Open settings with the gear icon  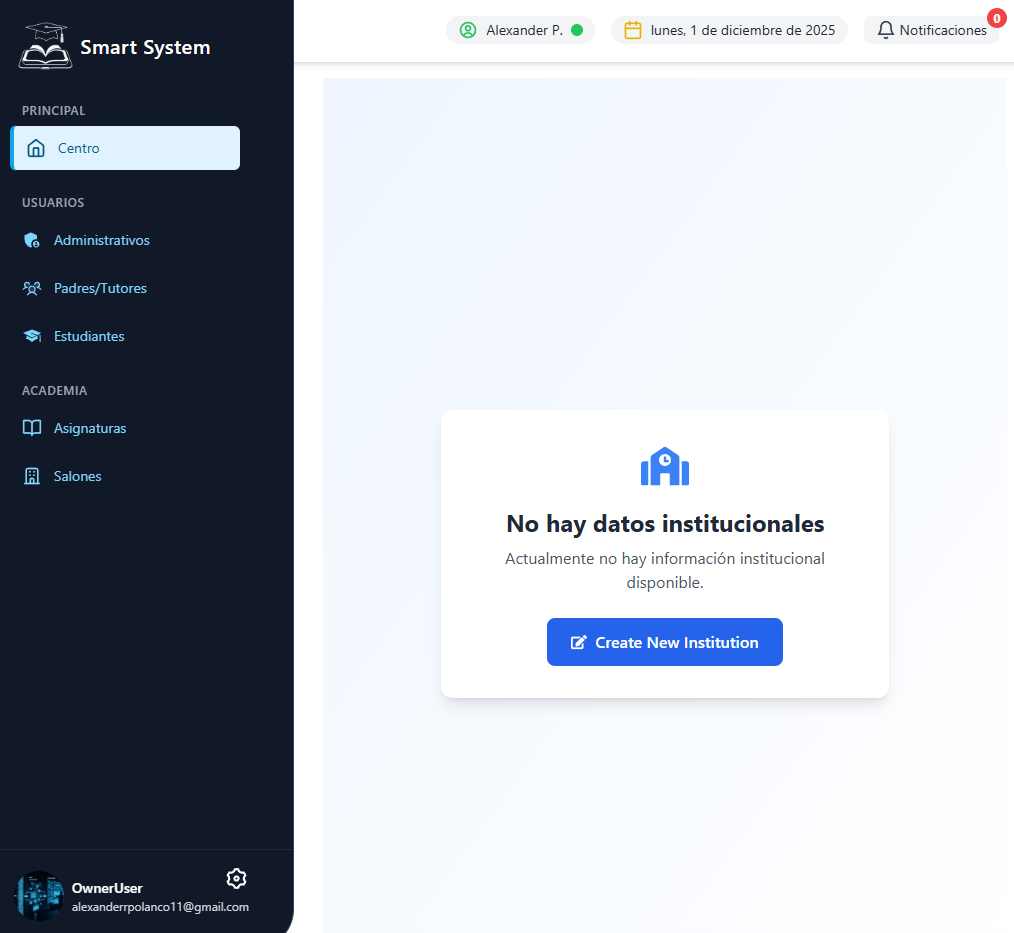tap(236, 878)
